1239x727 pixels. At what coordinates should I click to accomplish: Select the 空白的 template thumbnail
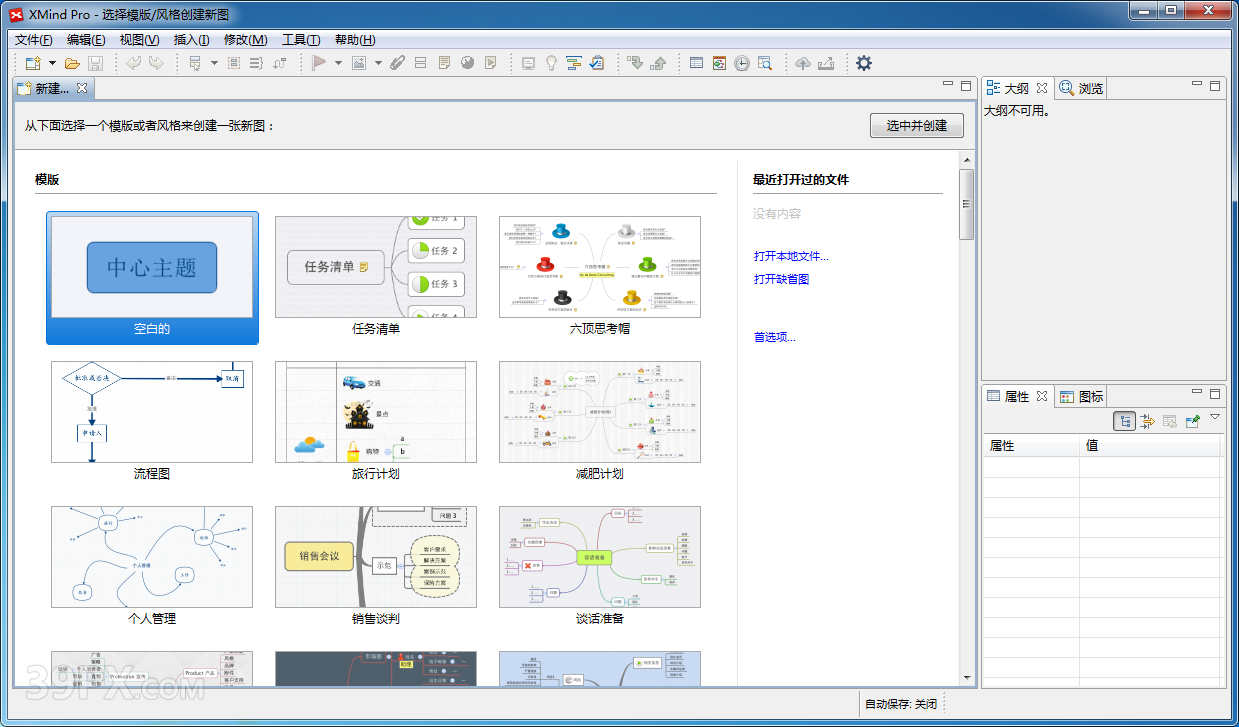(152, 277)
